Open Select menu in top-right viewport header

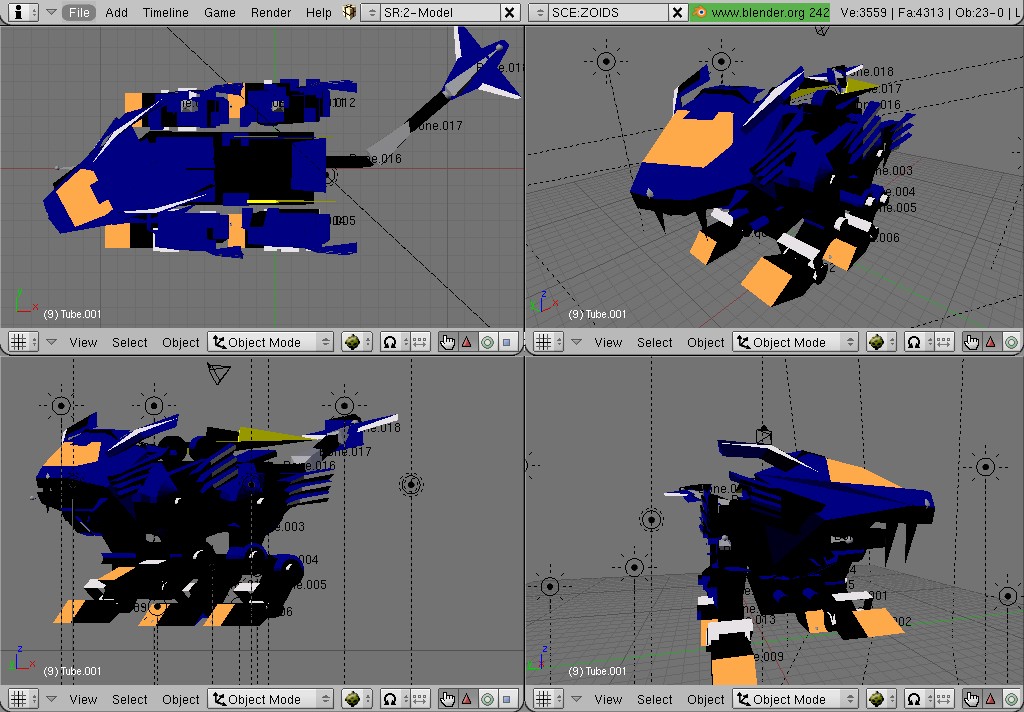click(654, 342)
